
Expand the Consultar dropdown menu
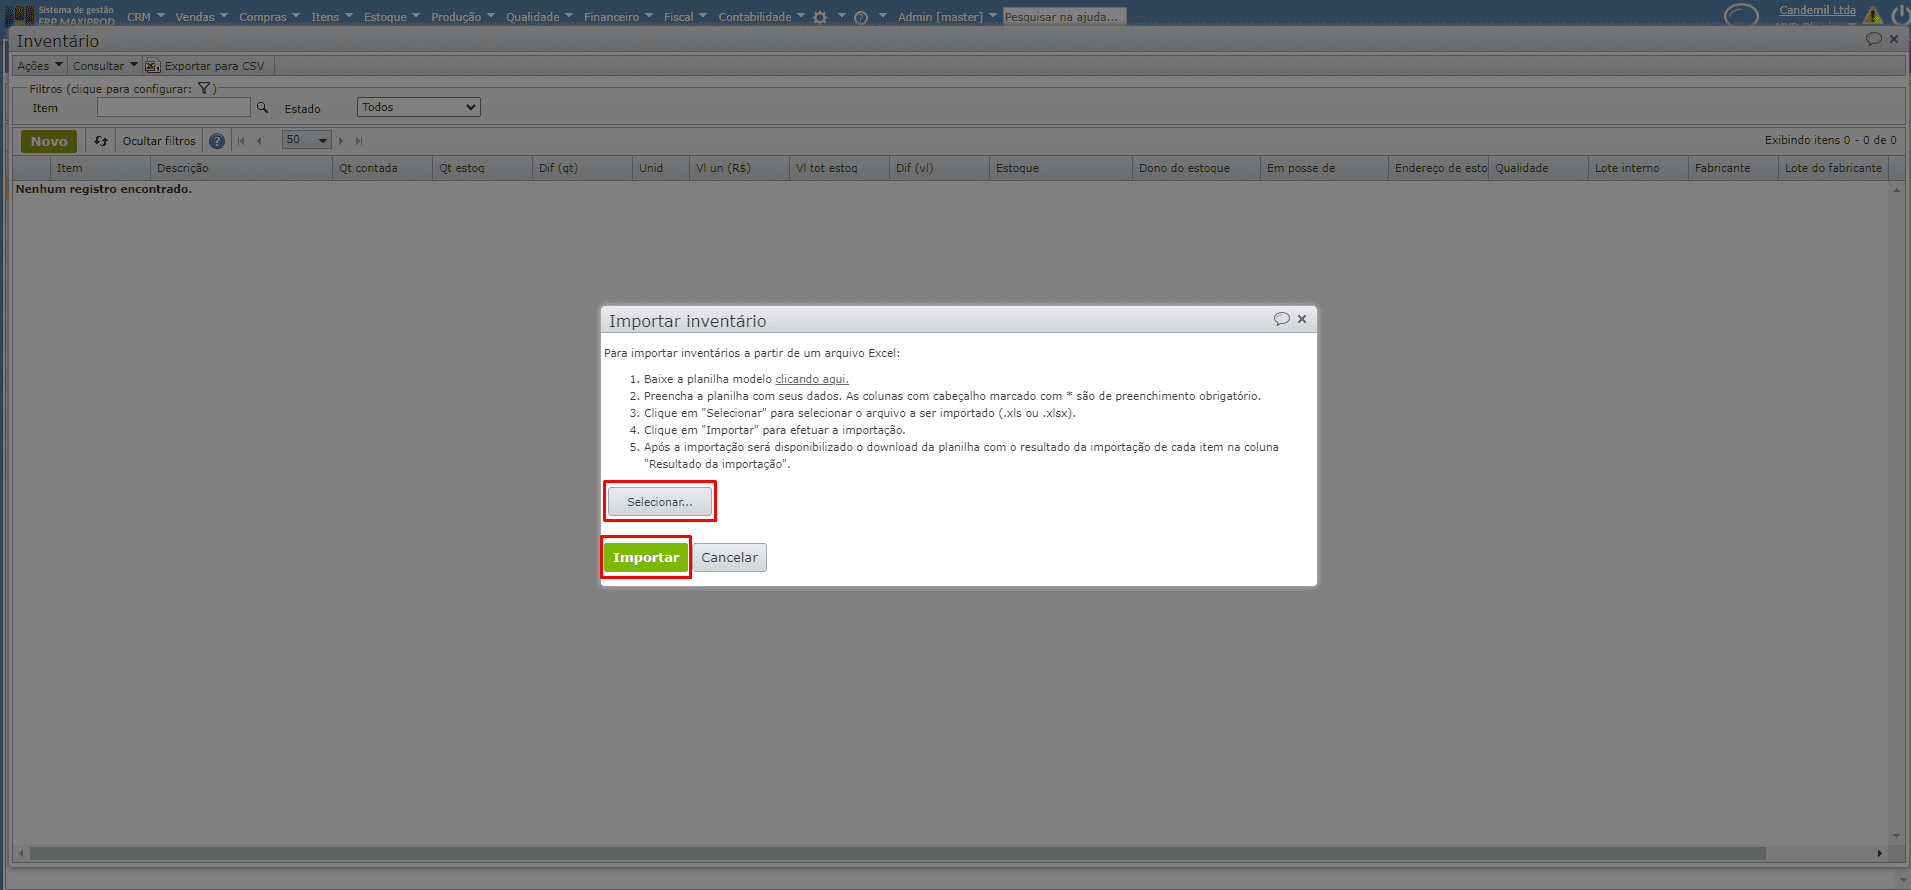105,66
